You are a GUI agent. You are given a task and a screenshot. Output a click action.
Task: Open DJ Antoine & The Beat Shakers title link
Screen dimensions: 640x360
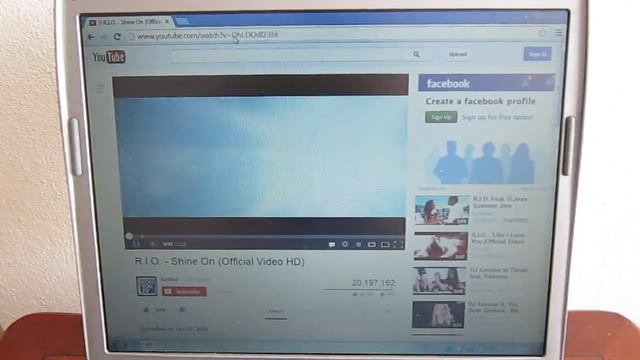[x=493, y=307]
